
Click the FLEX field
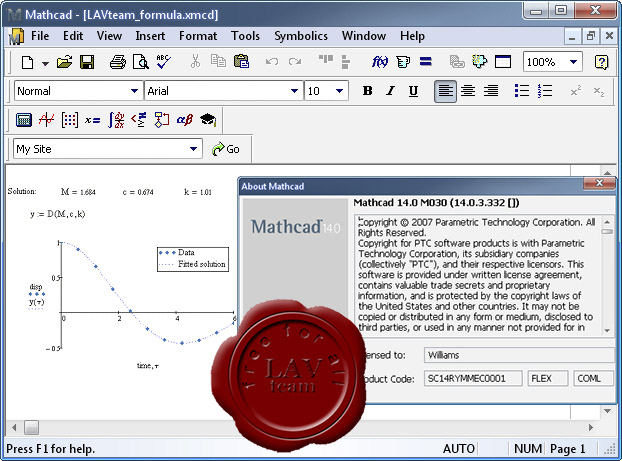pyautogui.click(x=548, y=378)
